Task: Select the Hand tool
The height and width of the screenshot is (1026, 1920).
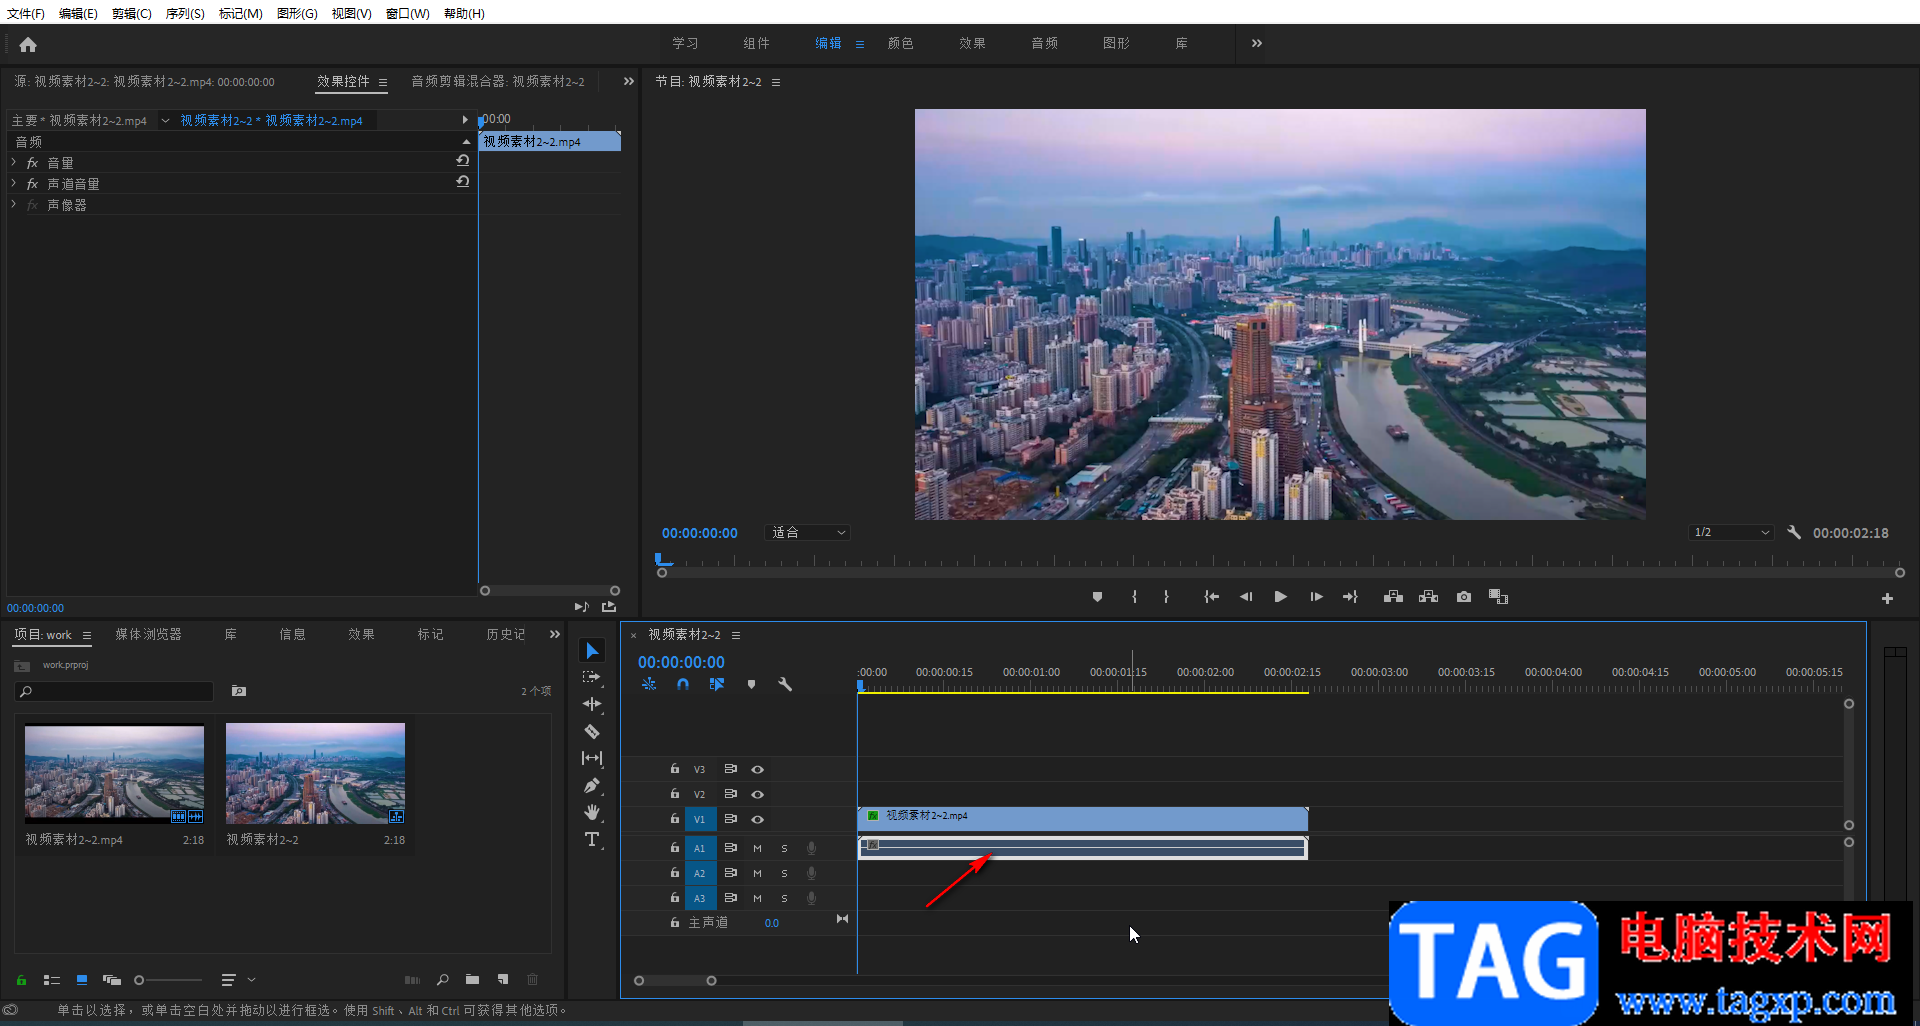Action: 592,812
